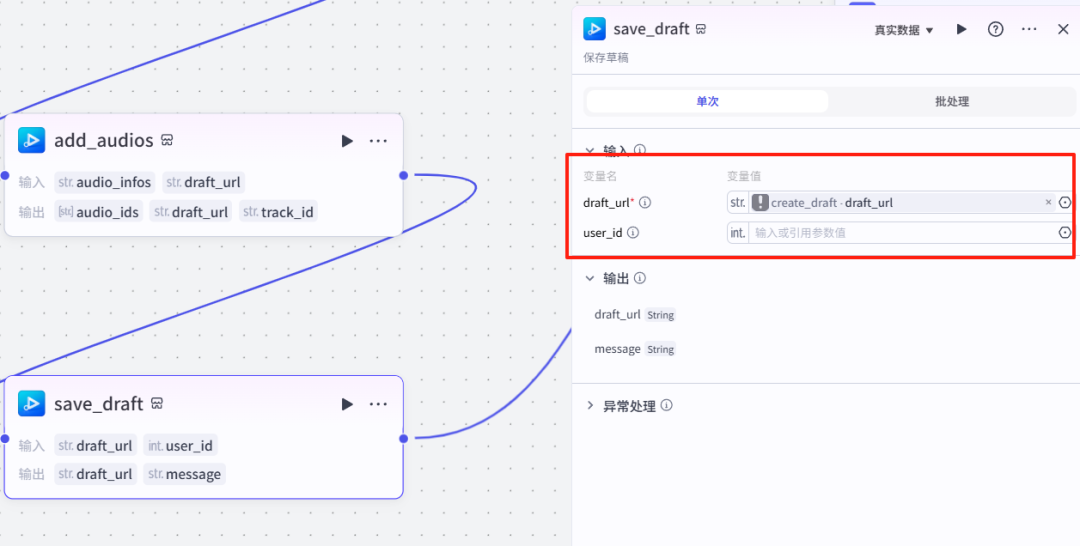Click message output tag in save_draft node
This screenshot has height=546, width=1080.
point(185,474)
